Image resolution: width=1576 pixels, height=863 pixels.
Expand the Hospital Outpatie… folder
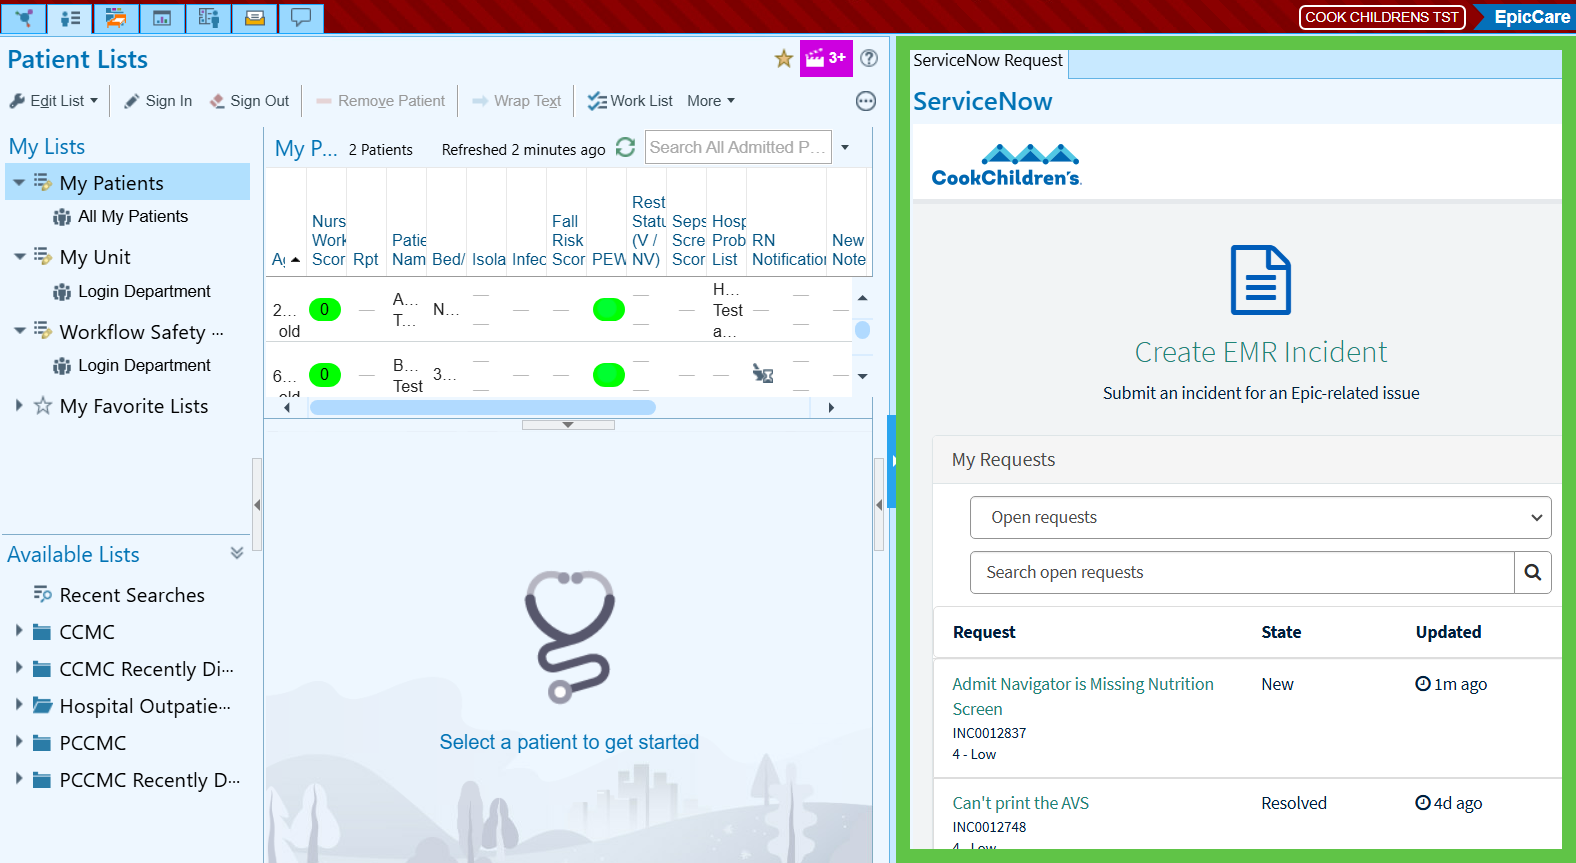(x=19, y=705)
